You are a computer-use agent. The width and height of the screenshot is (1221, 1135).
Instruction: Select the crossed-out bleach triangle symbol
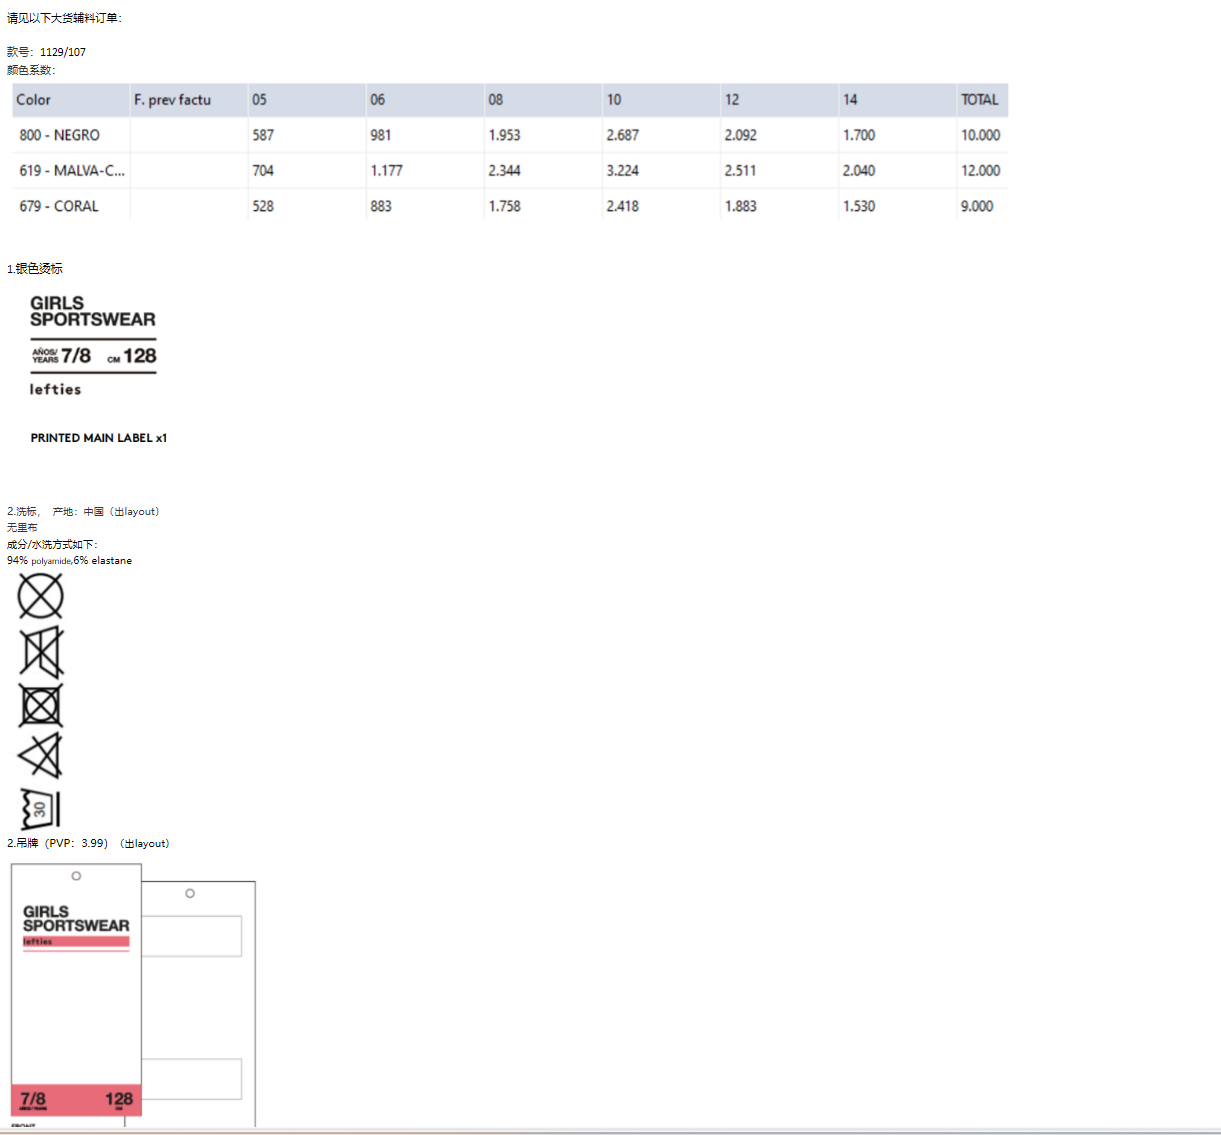click(x=40, y=756)
